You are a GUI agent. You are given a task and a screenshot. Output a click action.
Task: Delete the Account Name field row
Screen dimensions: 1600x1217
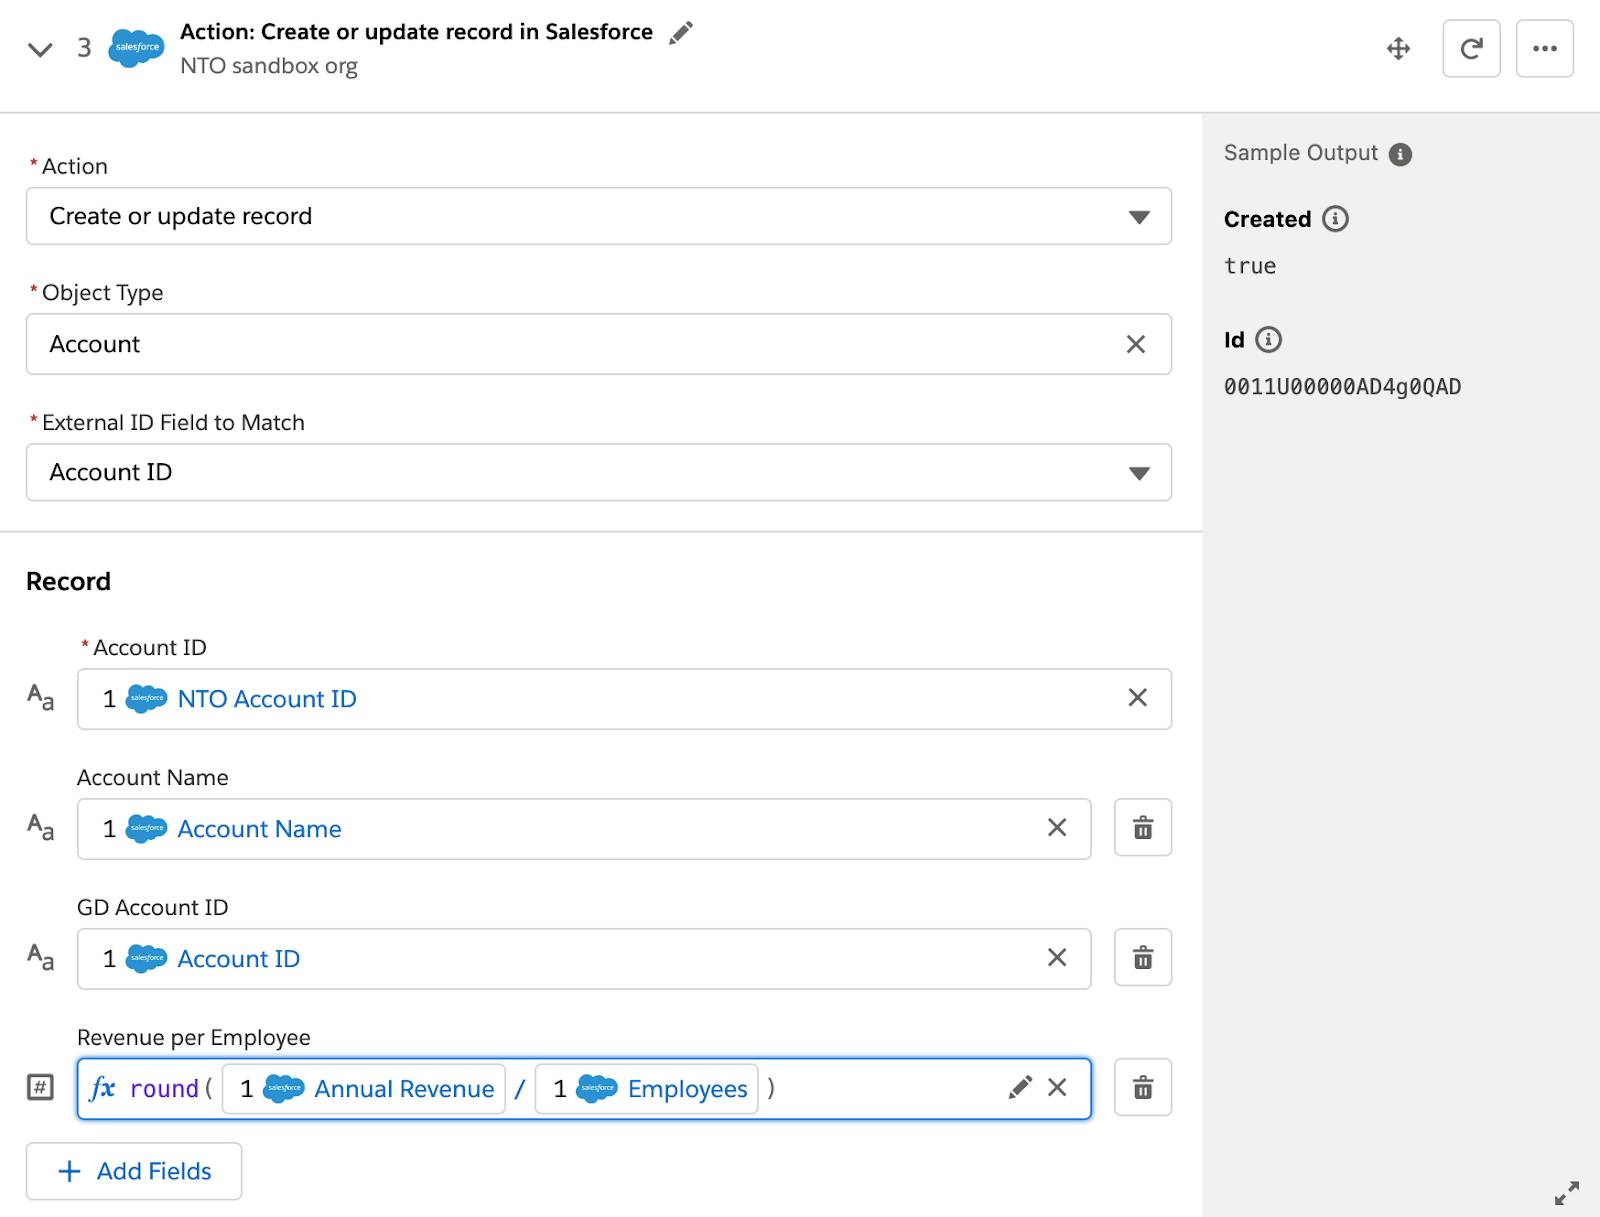tap(1143, 828)
